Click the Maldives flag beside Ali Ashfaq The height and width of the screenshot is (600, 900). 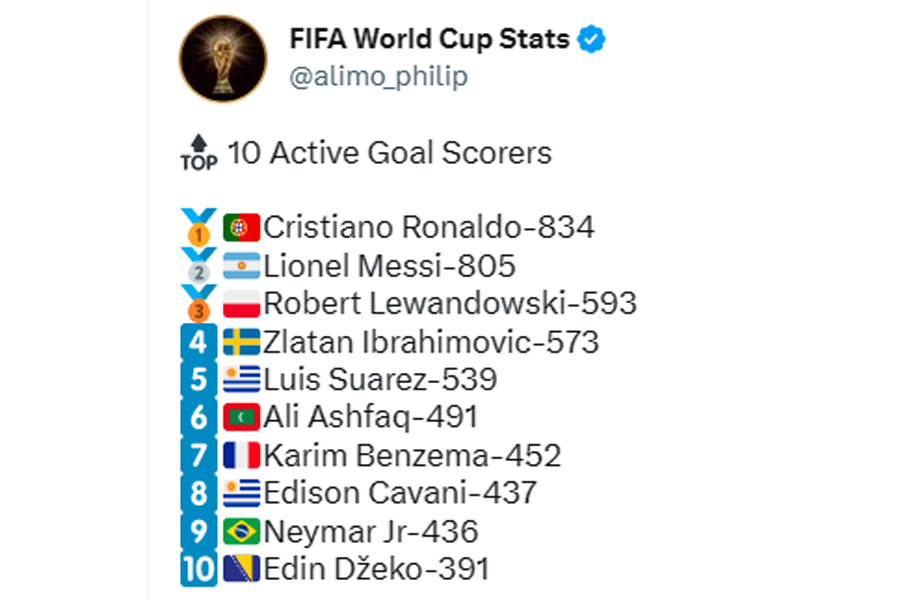coord(242,417)
